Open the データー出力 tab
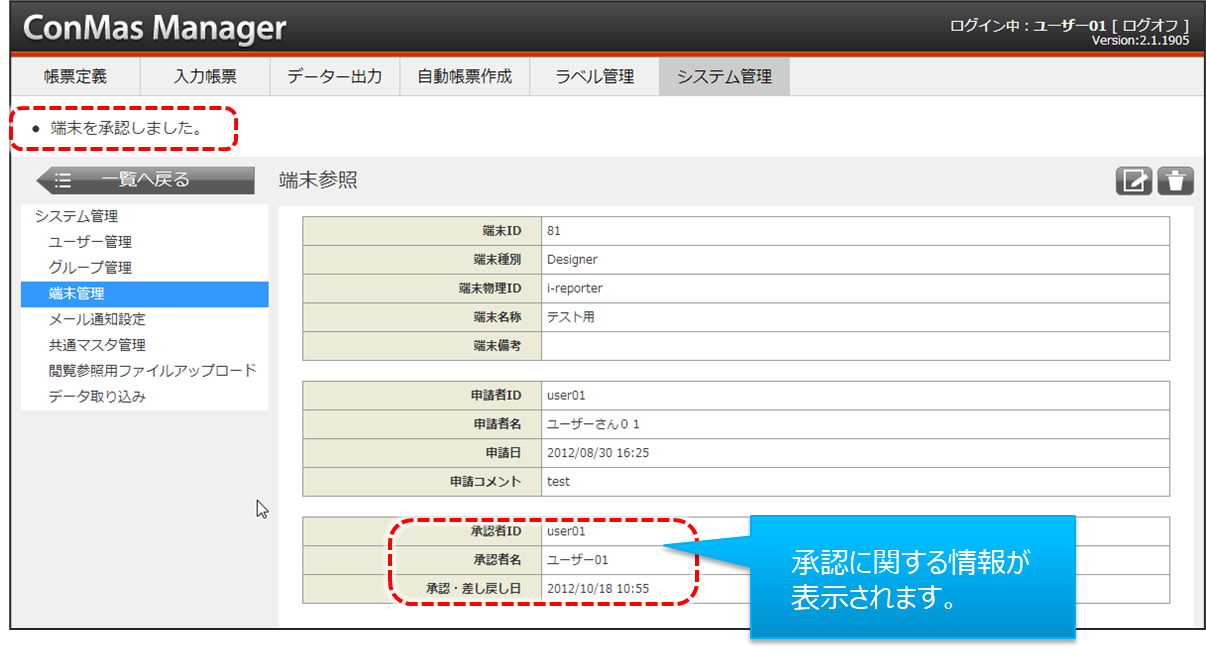The height and width of the screenshot is (650, 1206). click(334, 77)
